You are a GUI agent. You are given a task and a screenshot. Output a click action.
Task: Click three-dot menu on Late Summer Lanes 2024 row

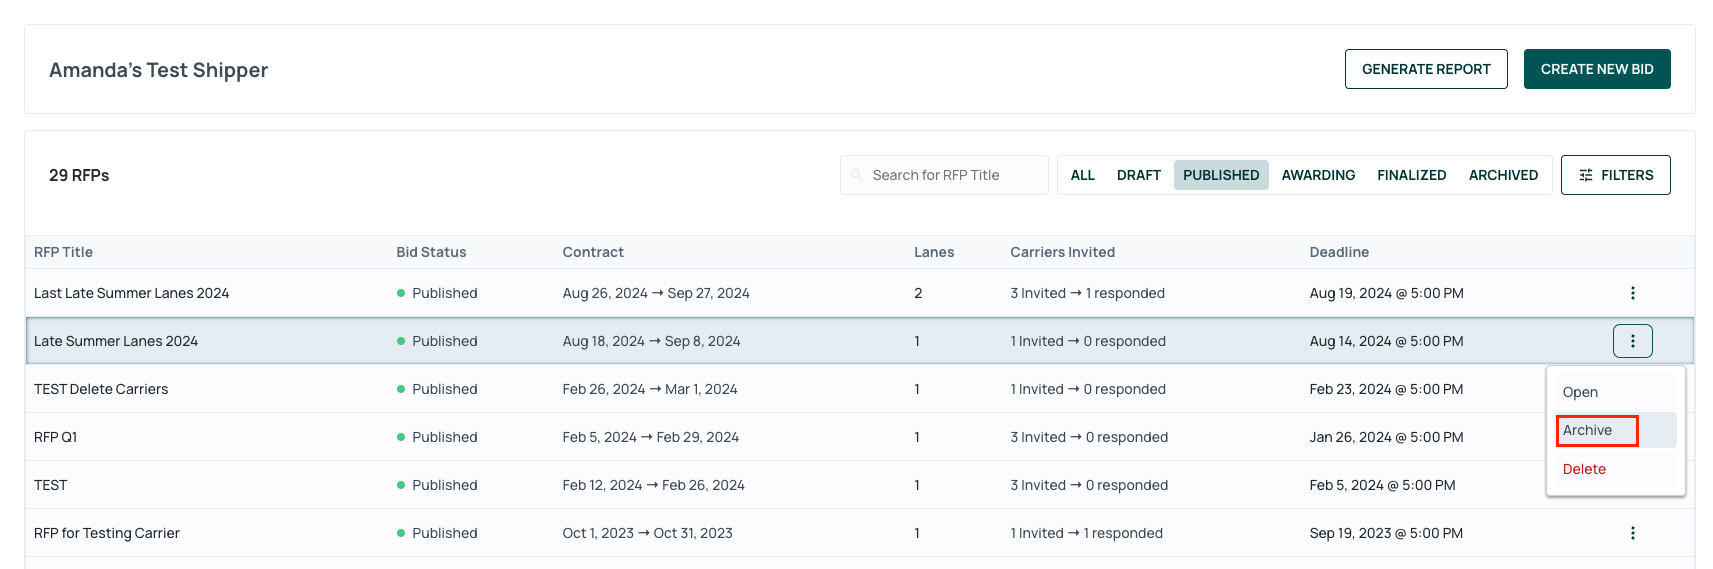pyautogui.click(x=1632, y=341)
